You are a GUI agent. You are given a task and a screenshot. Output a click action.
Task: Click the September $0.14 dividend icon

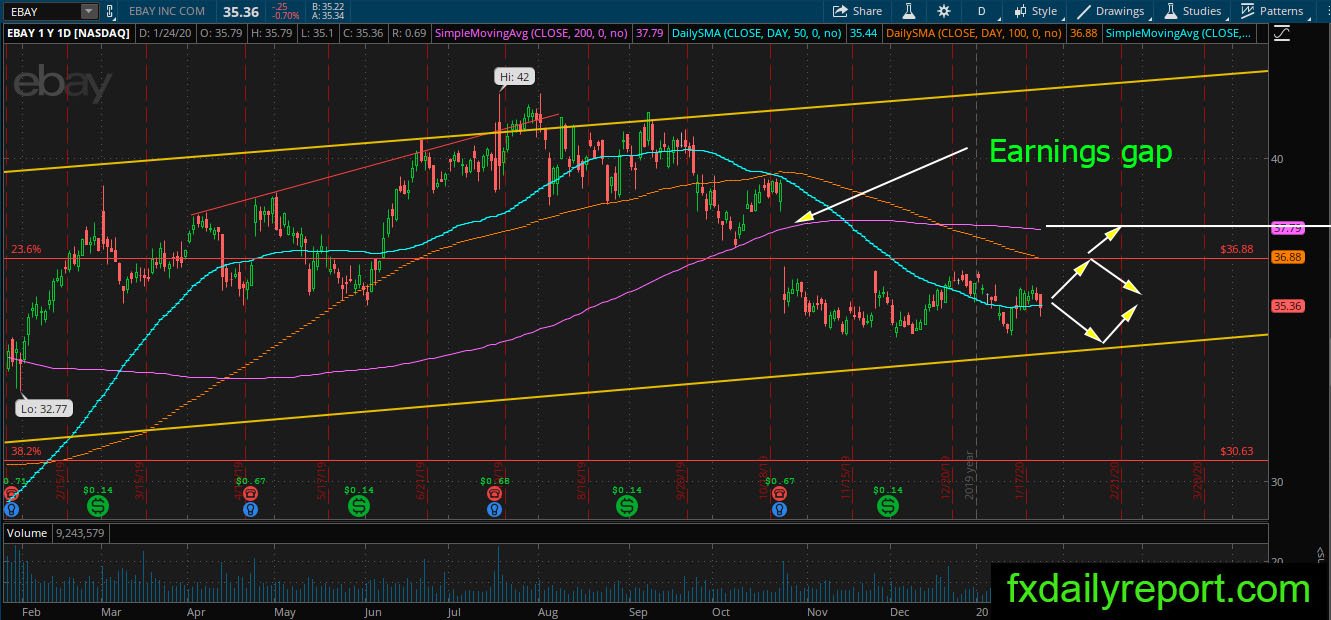[x=627, y=507]
